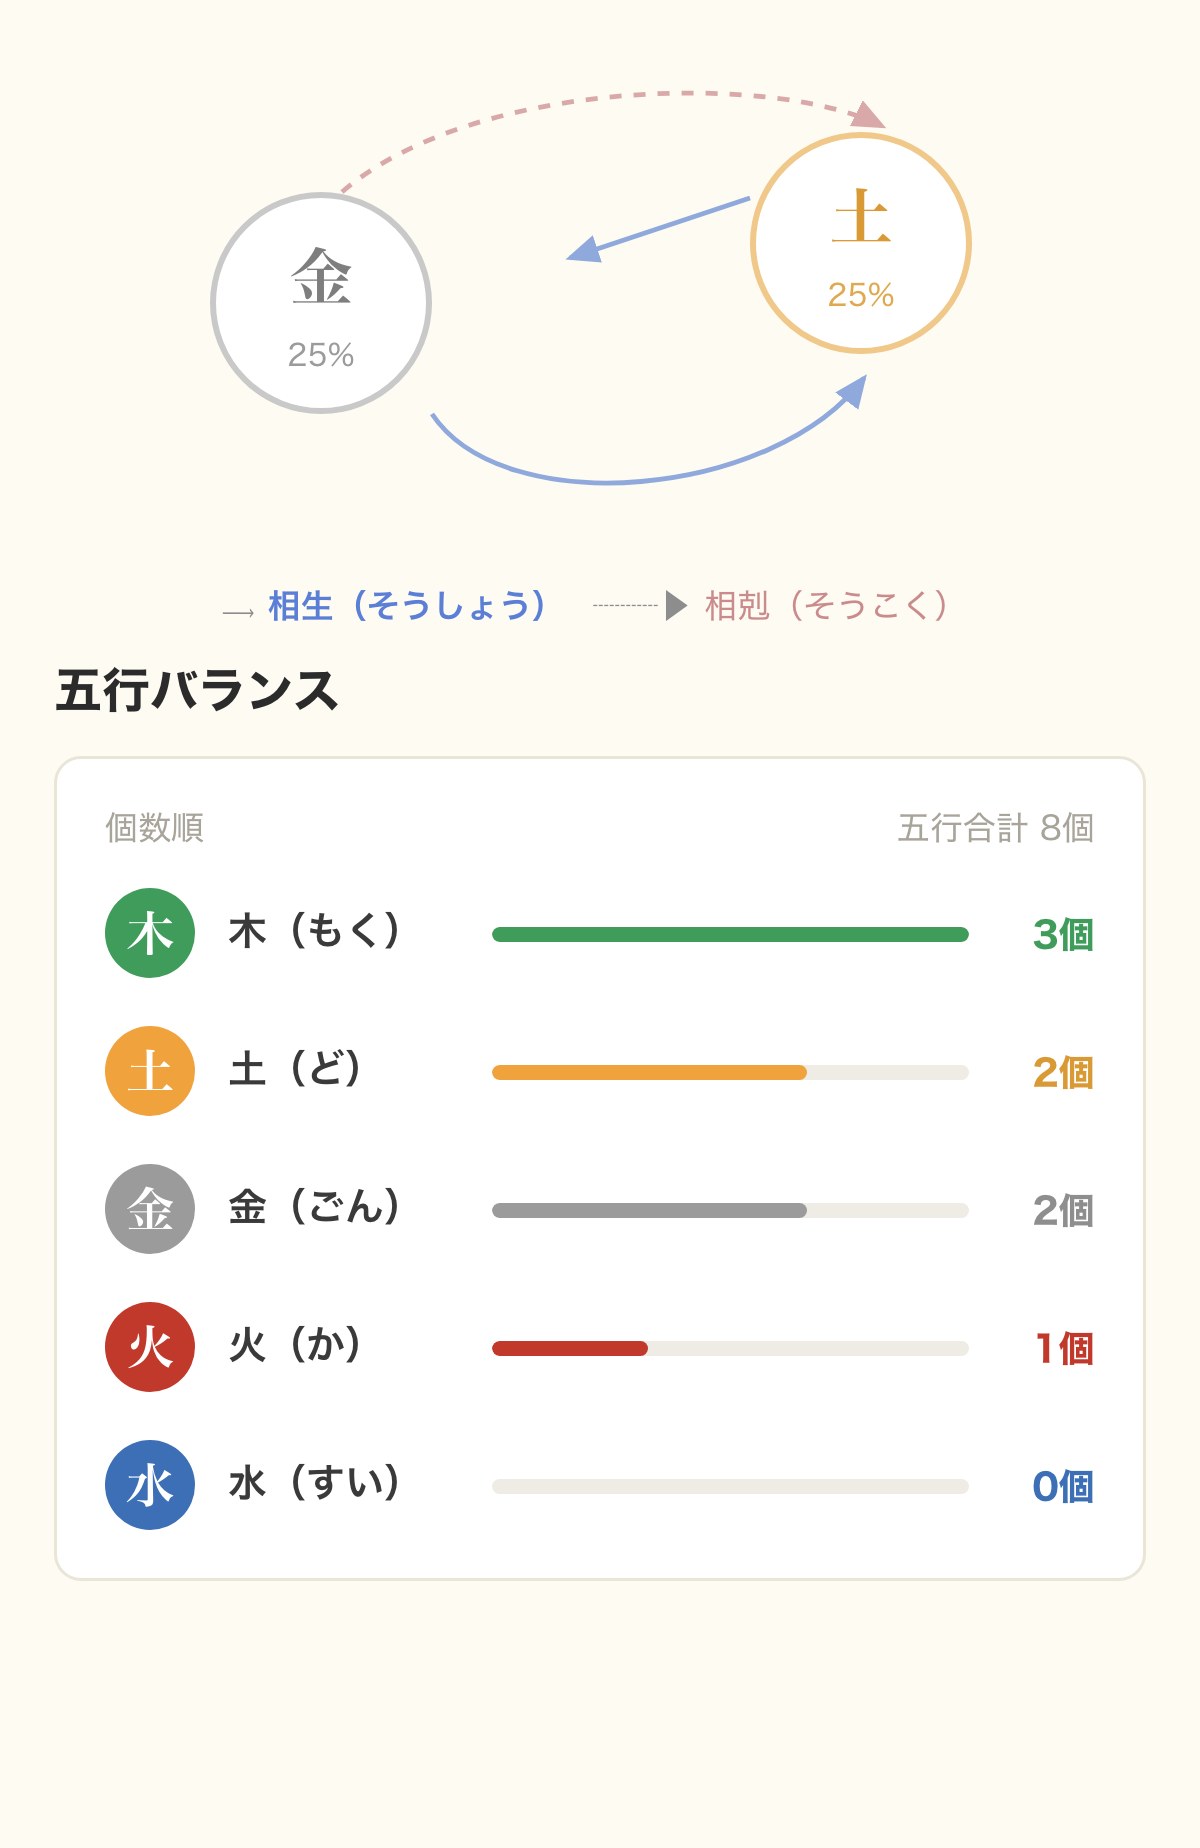Viewport: 1200px width, 1848px height.
Task: Select the 金 25% circle in diagram
Action: point(321,303)
